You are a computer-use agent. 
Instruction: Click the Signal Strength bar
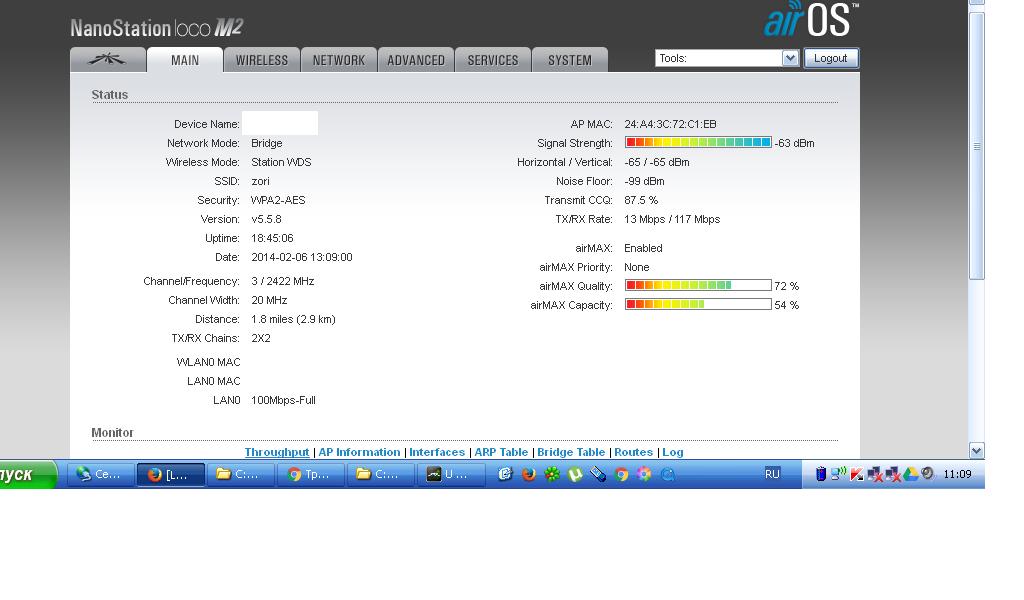(698, 142)
